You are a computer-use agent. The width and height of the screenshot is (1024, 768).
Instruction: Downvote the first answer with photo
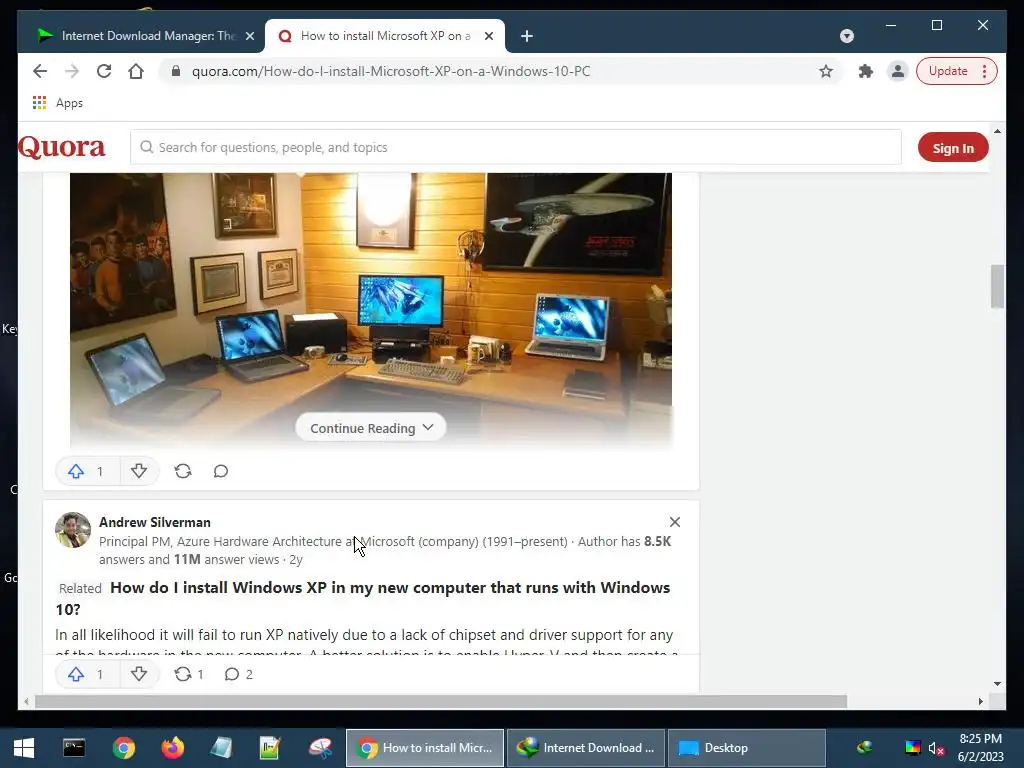139,471
